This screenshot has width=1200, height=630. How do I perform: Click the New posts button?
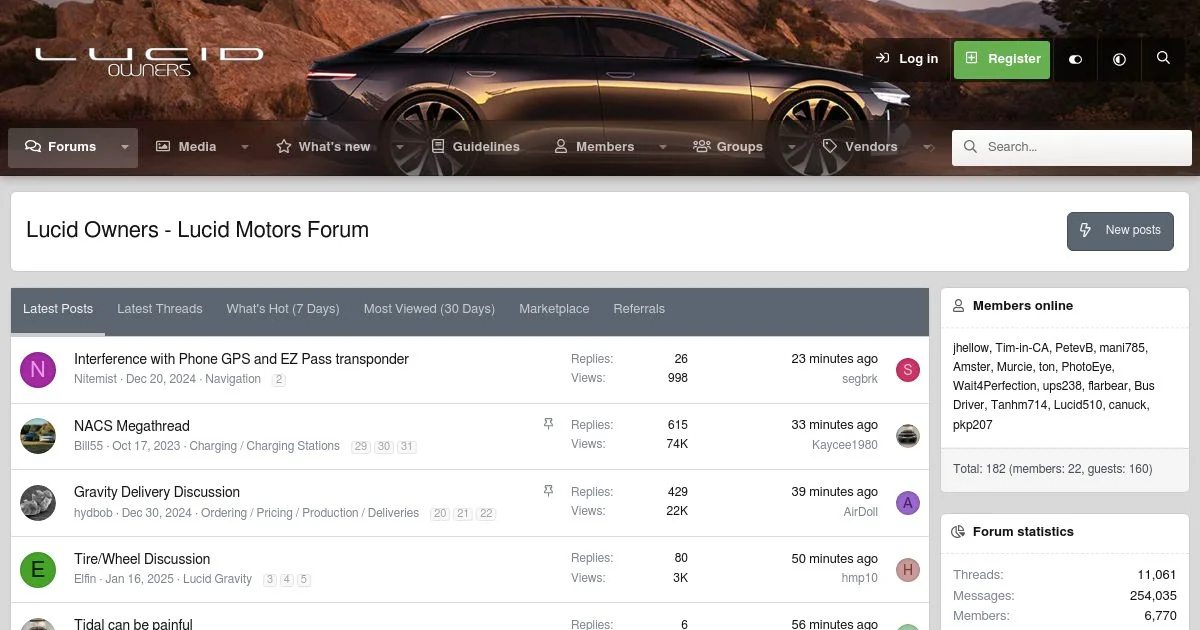(x=1120, y=231)
